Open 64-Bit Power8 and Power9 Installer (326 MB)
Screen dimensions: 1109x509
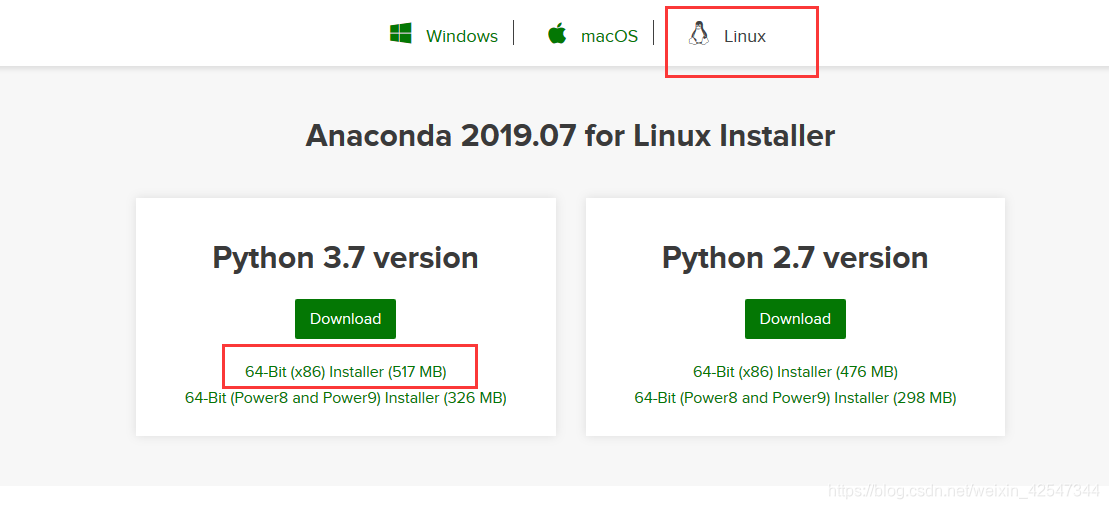pyautogui.click(x=346, y=398)
